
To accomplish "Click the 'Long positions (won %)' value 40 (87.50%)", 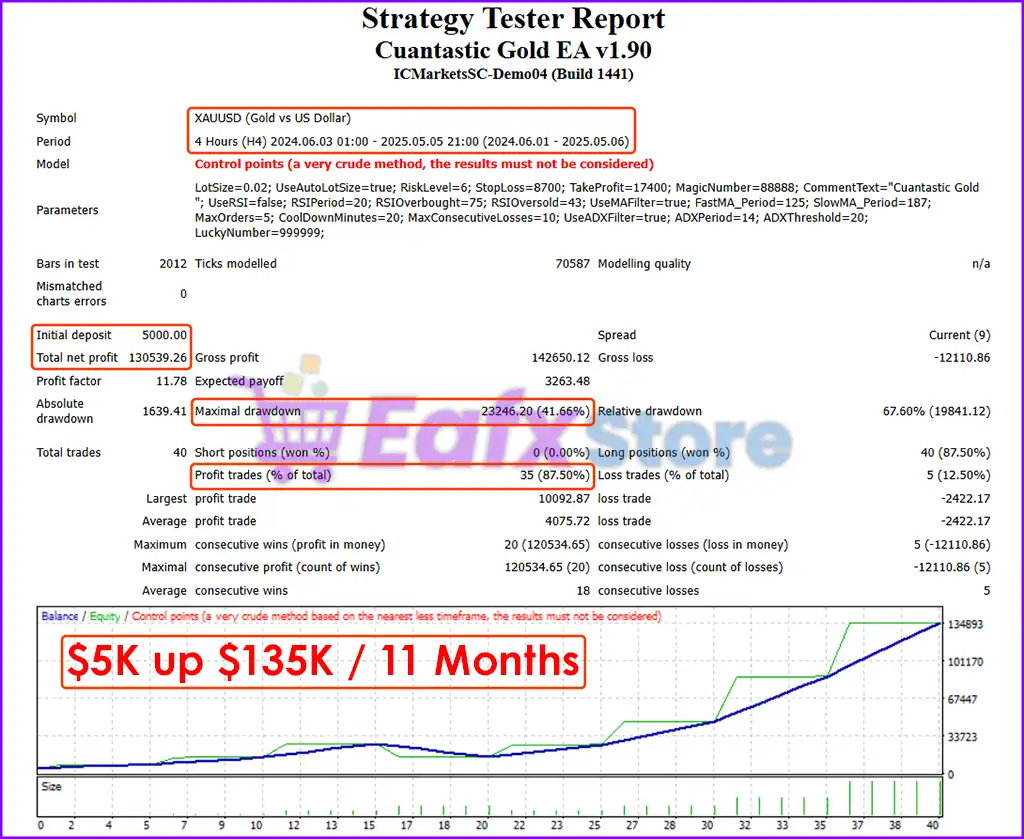I will (x=955, y=452).
